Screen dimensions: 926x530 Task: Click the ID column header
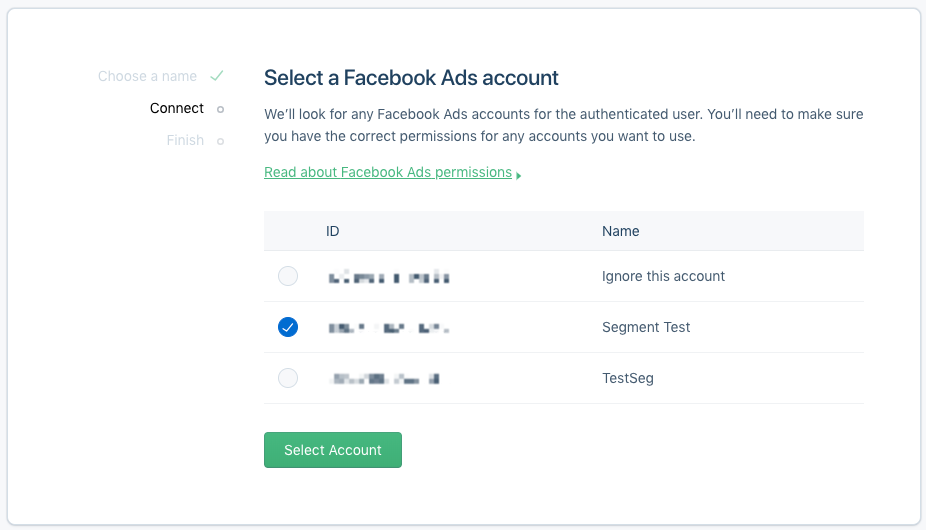(333, 231)
